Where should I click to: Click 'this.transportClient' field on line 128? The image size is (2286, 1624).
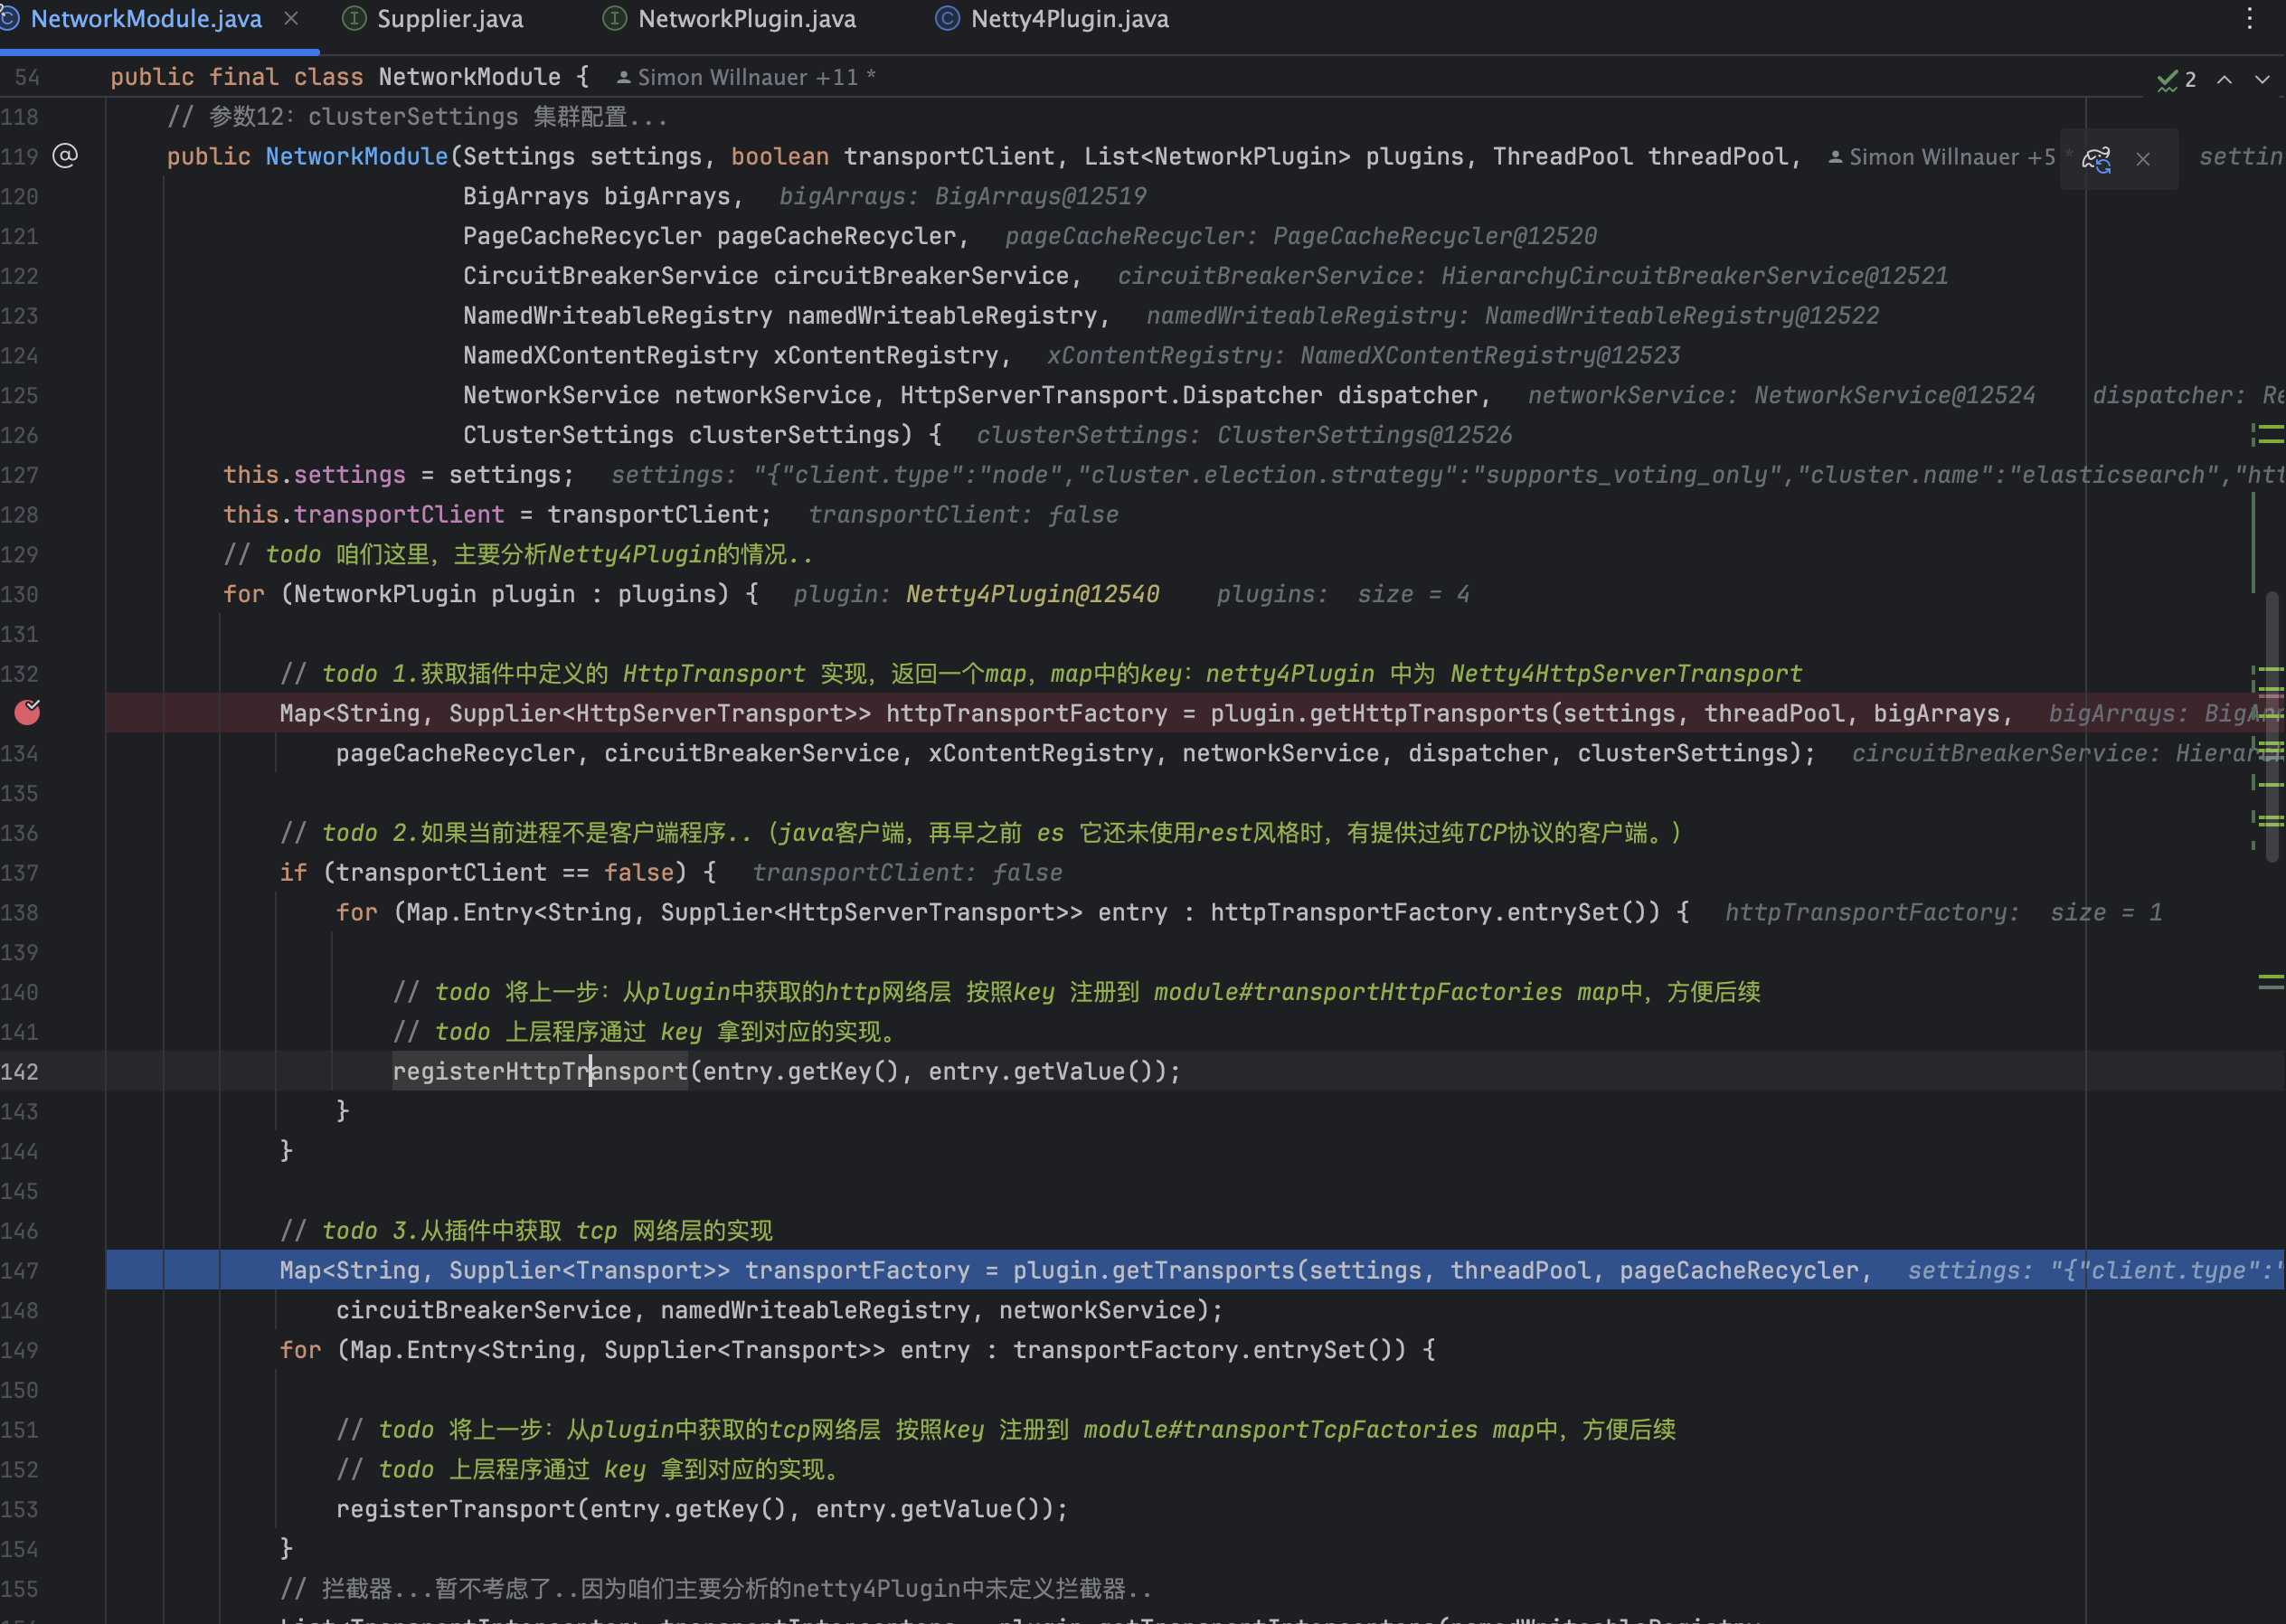click(x=364, y=514)
